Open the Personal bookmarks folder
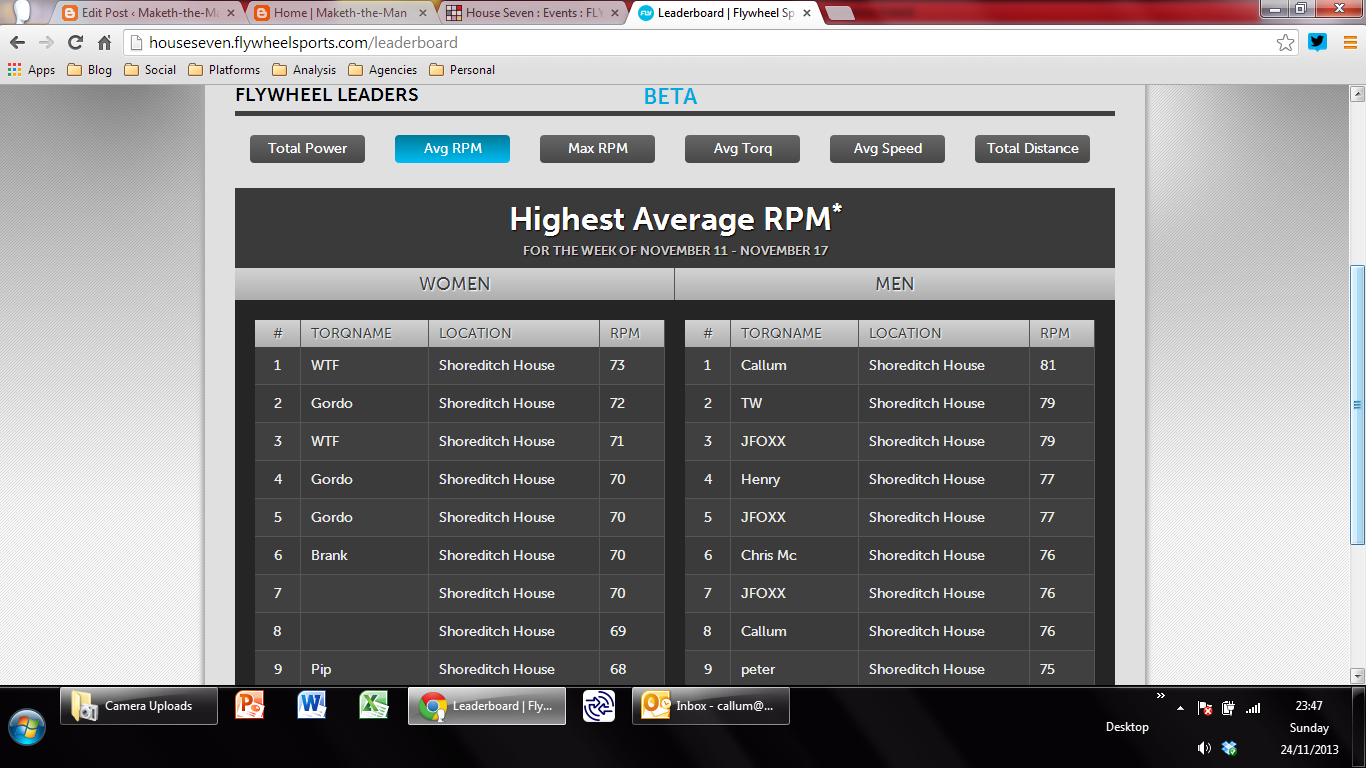Image resolution: width=1366 pixels, height=768 pixels. coord(462,70)
